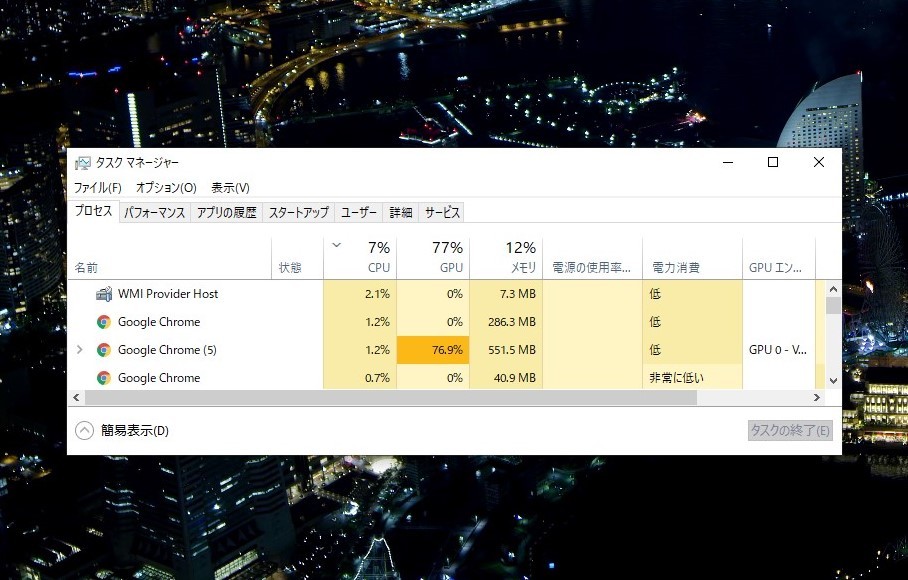Open the オプション(O) menu
This screenshot has width=908, height=580.
click(x=166, y=188)
